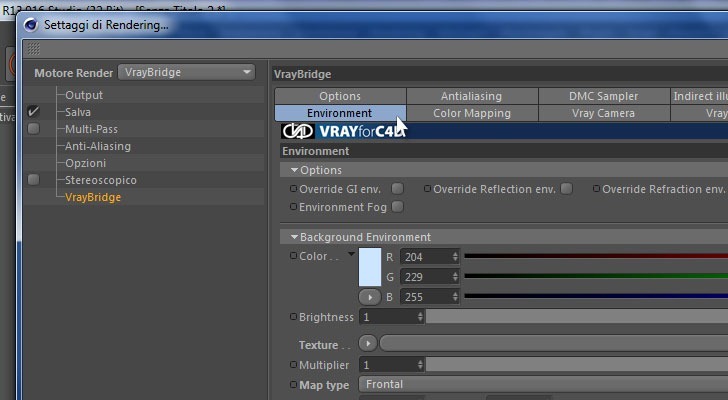
Task: Click animation dot beside Multiplier
Action: (x=293, y=365)
